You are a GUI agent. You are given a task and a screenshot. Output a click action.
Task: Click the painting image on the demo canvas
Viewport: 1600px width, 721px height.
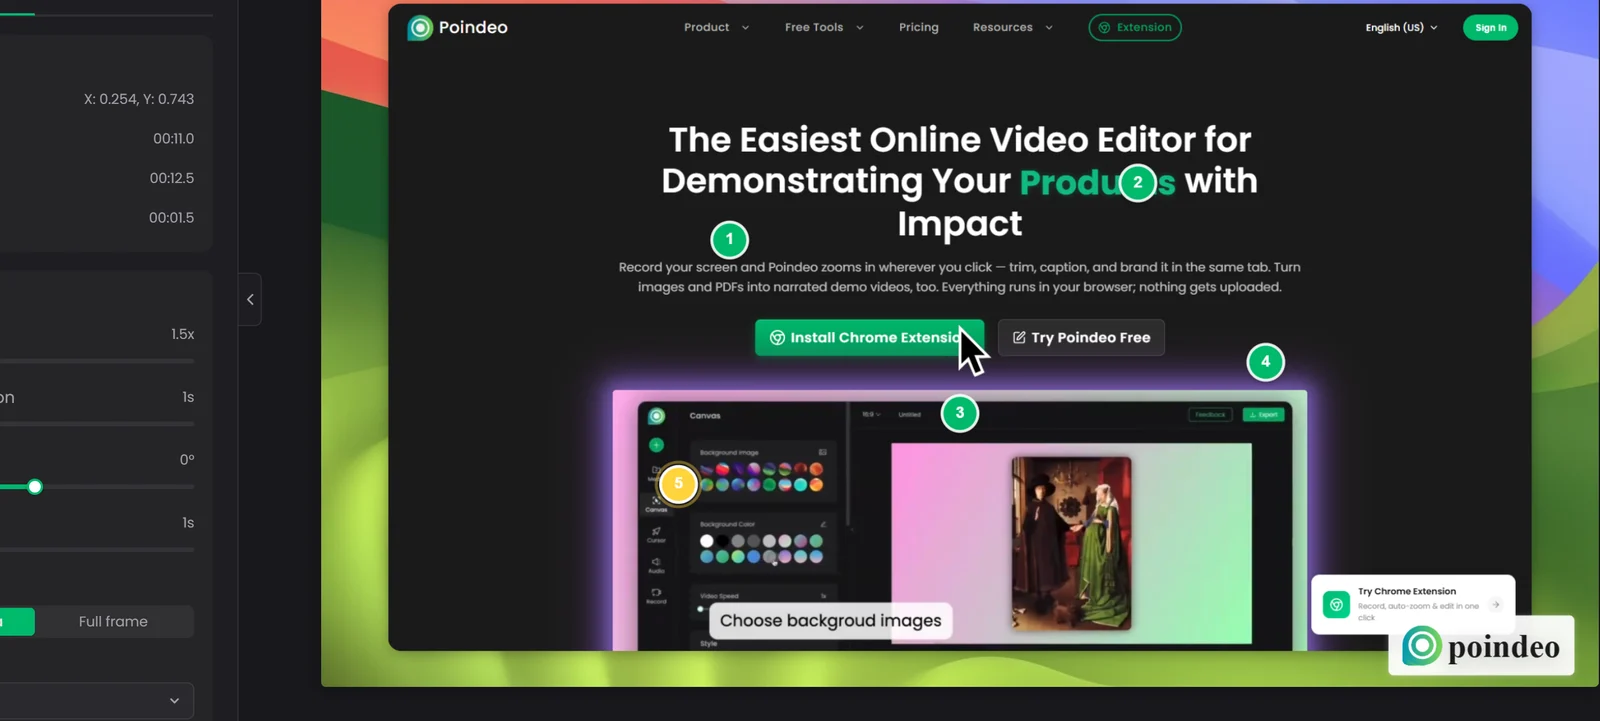(1071, 543)
